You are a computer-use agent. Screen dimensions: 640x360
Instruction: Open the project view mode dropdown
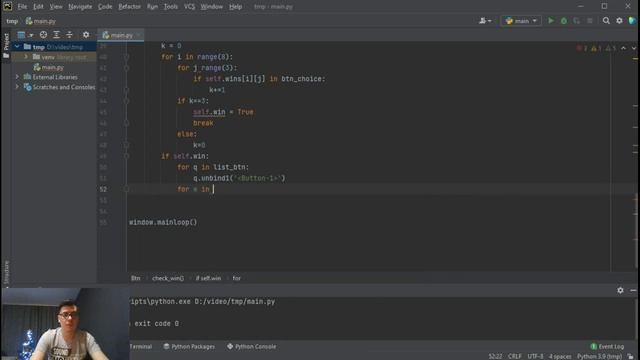pos(25,35)
